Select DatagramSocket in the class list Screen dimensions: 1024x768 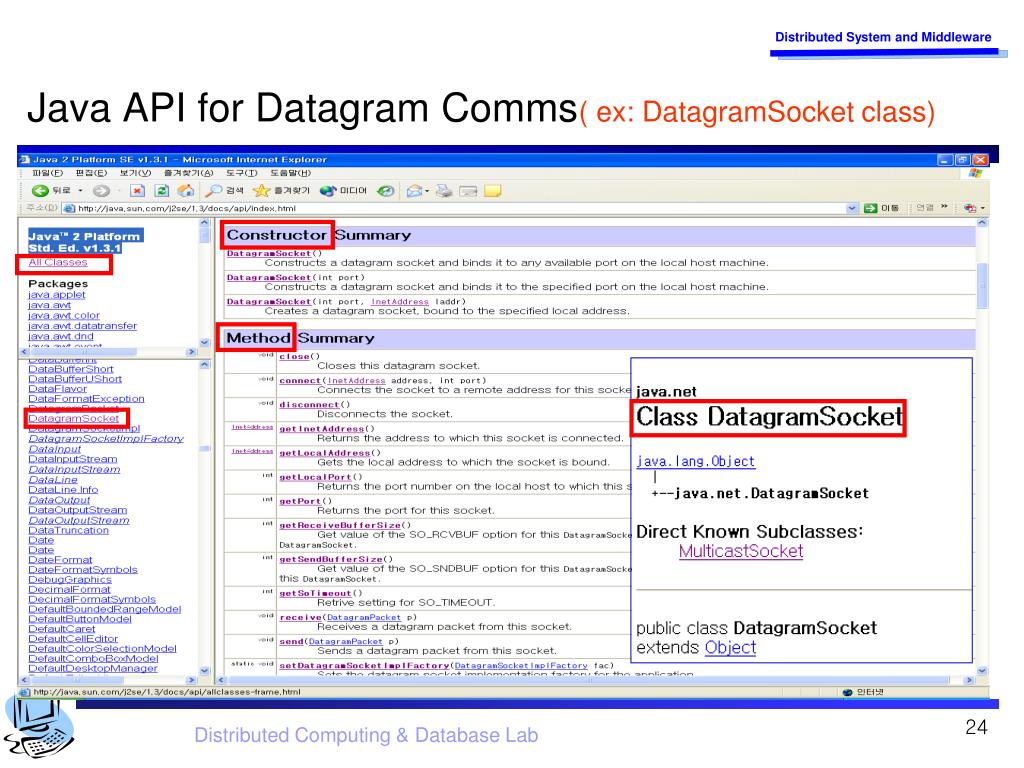[x=73, y=418]
